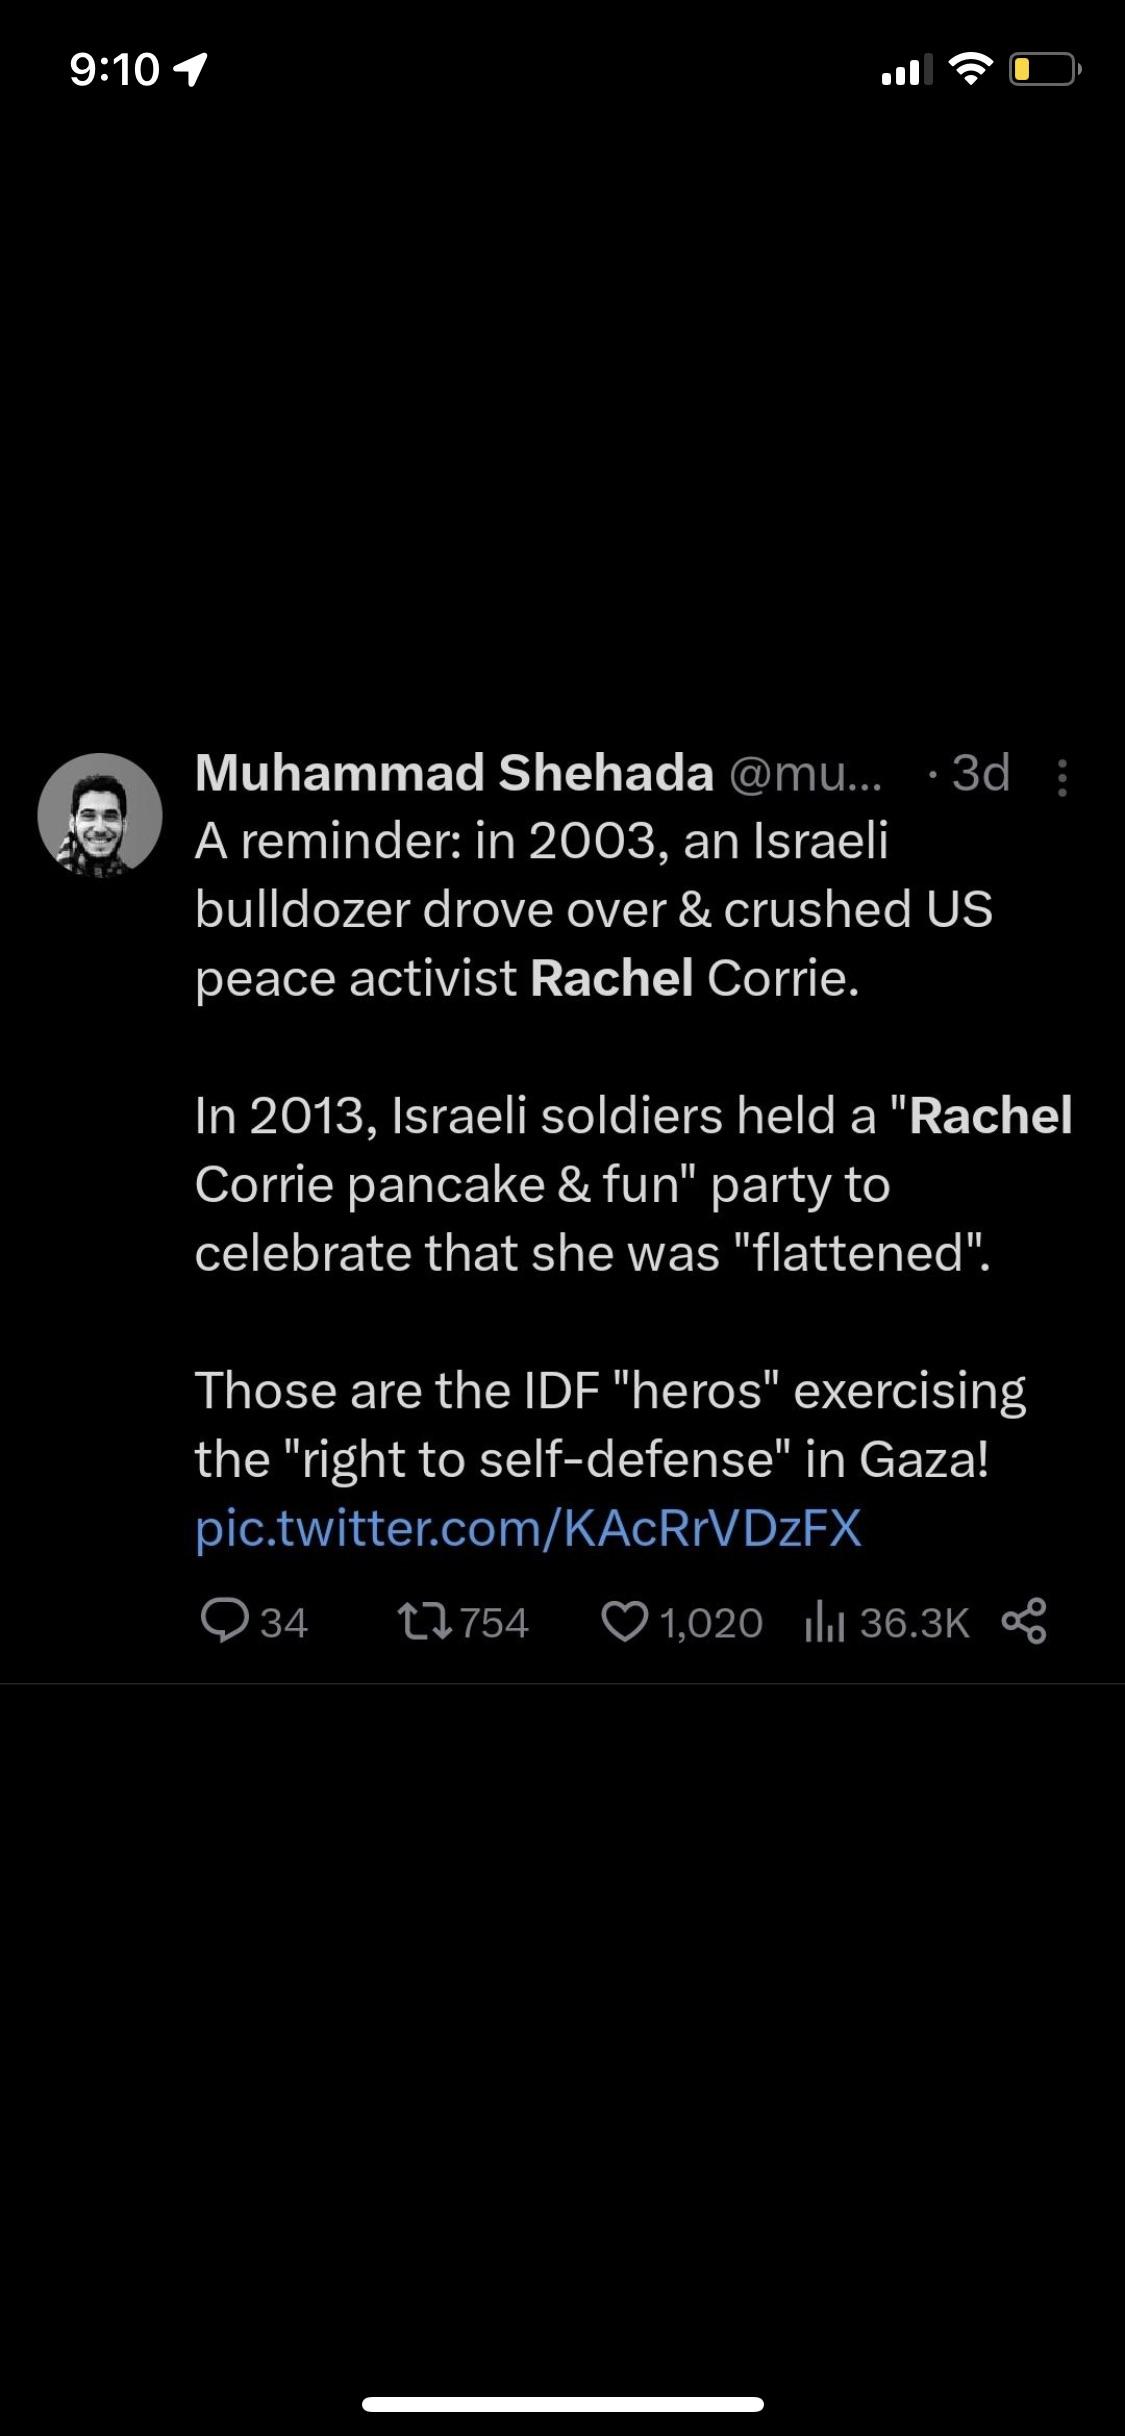Tap the battery indicator in status bar
Screen dimensions: 1125x2436
[x=1043, y=69]
